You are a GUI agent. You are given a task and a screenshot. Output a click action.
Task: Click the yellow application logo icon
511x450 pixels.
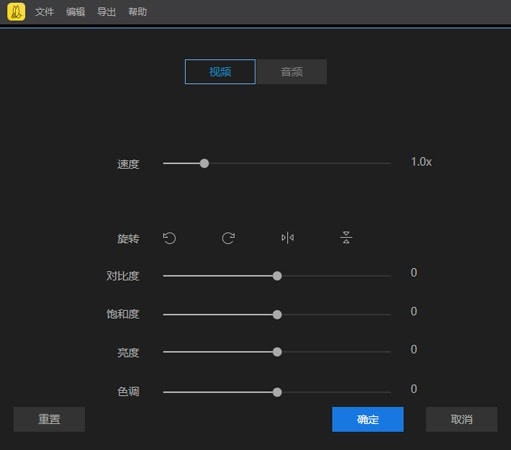tap(16, 12)
